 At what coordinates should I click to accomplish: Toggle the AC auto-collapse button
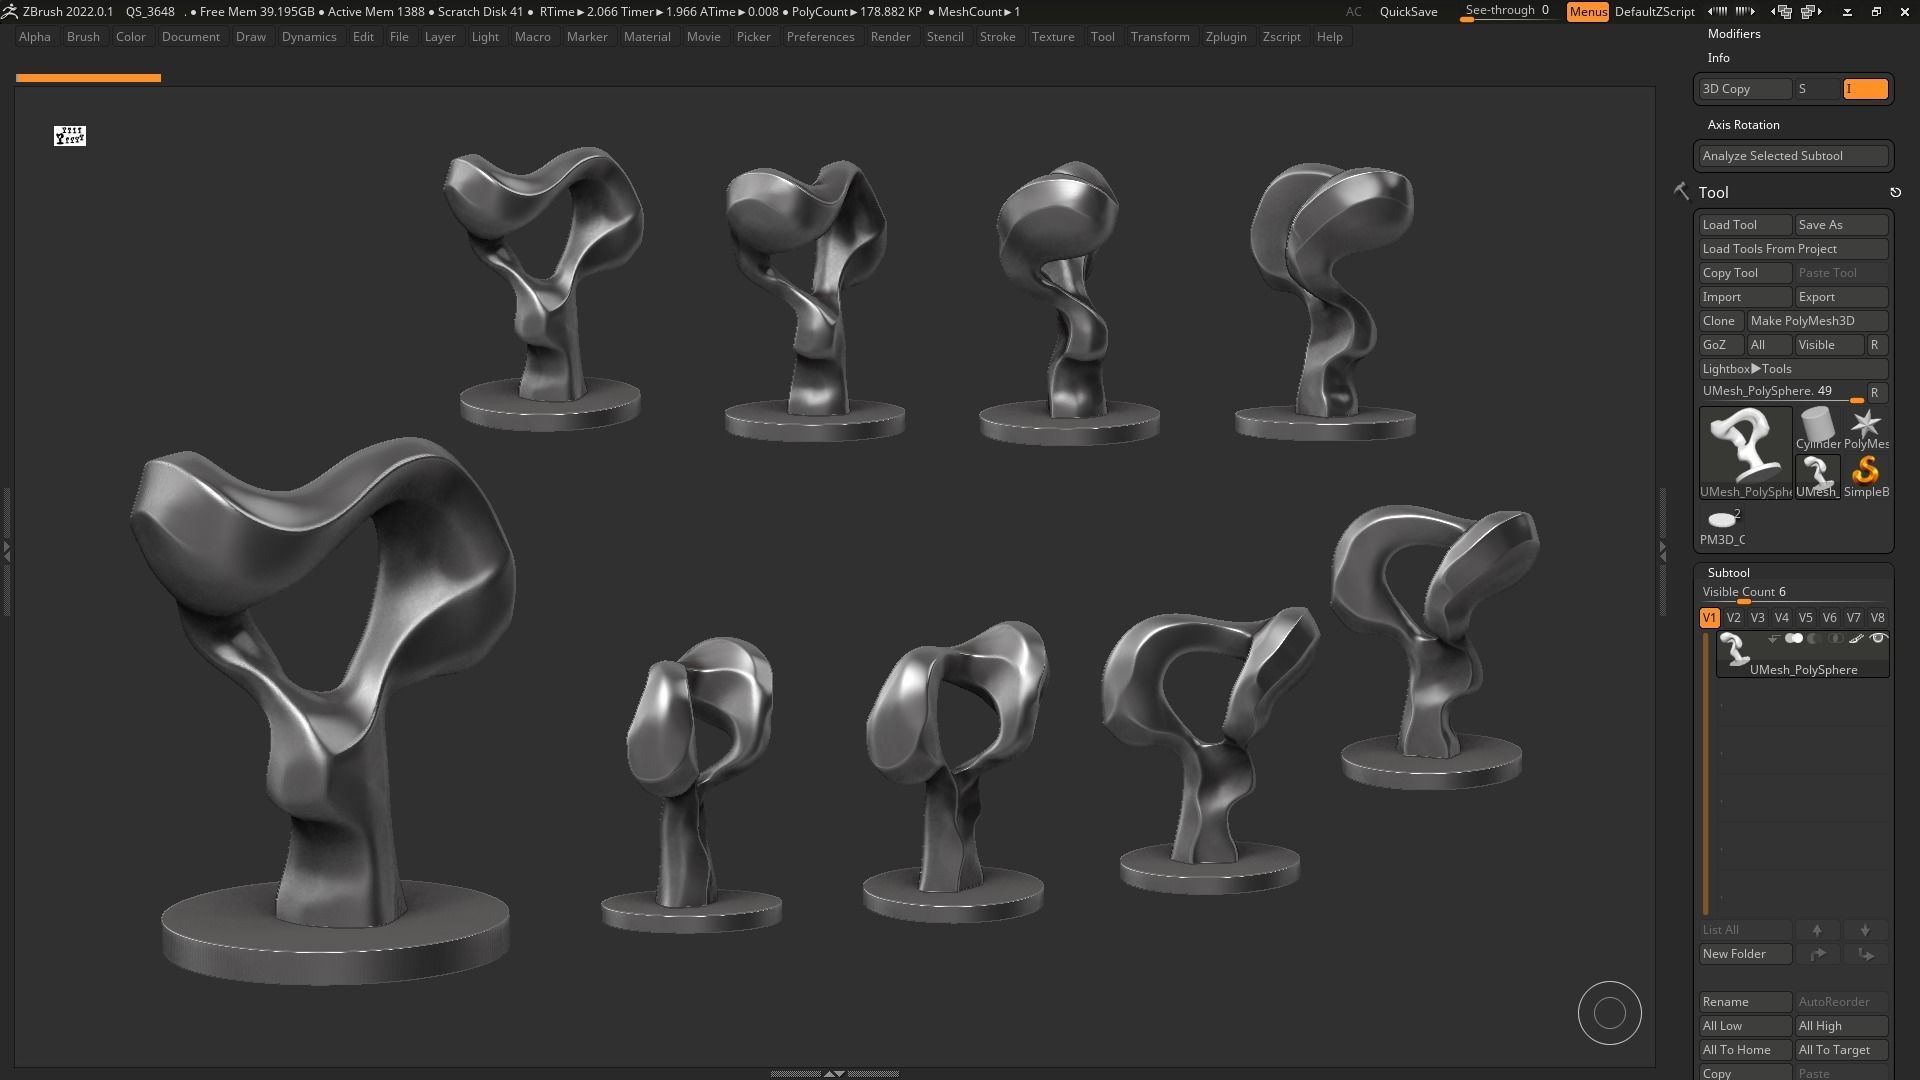pos(1353,12)
